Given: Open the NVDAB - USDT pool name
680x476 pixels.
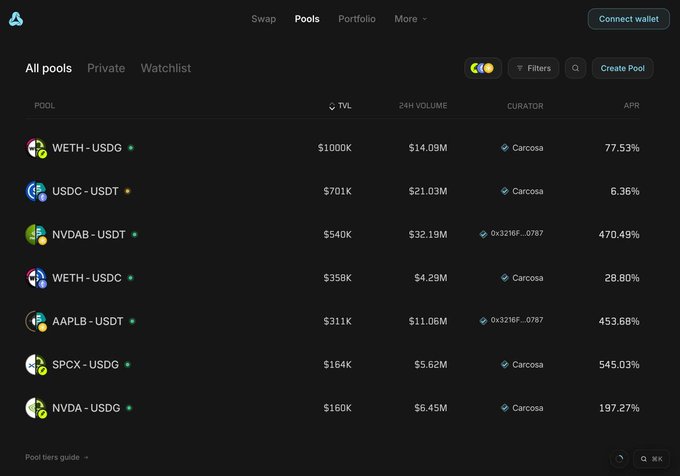Looking at the screenshot, I should (x=88, y=235).
